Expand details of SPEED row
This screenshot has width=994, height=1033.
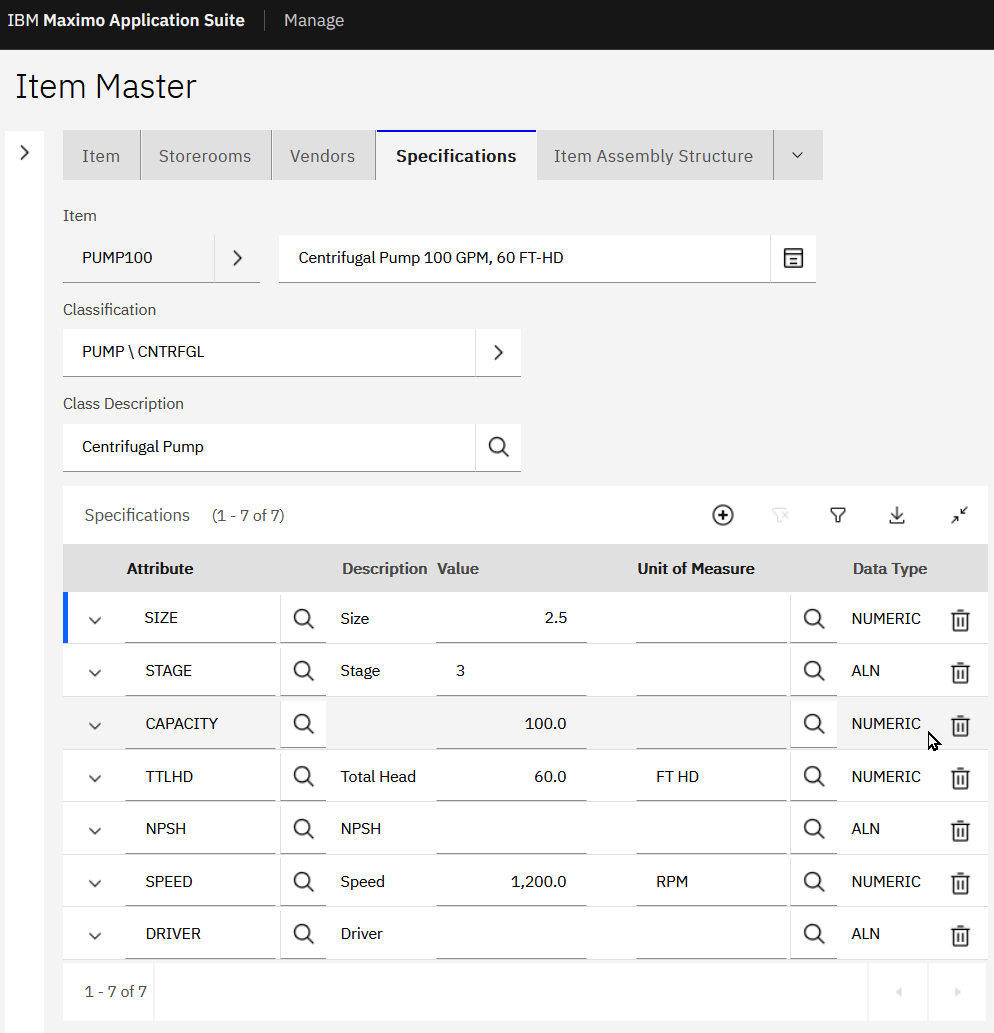point(95,883)
